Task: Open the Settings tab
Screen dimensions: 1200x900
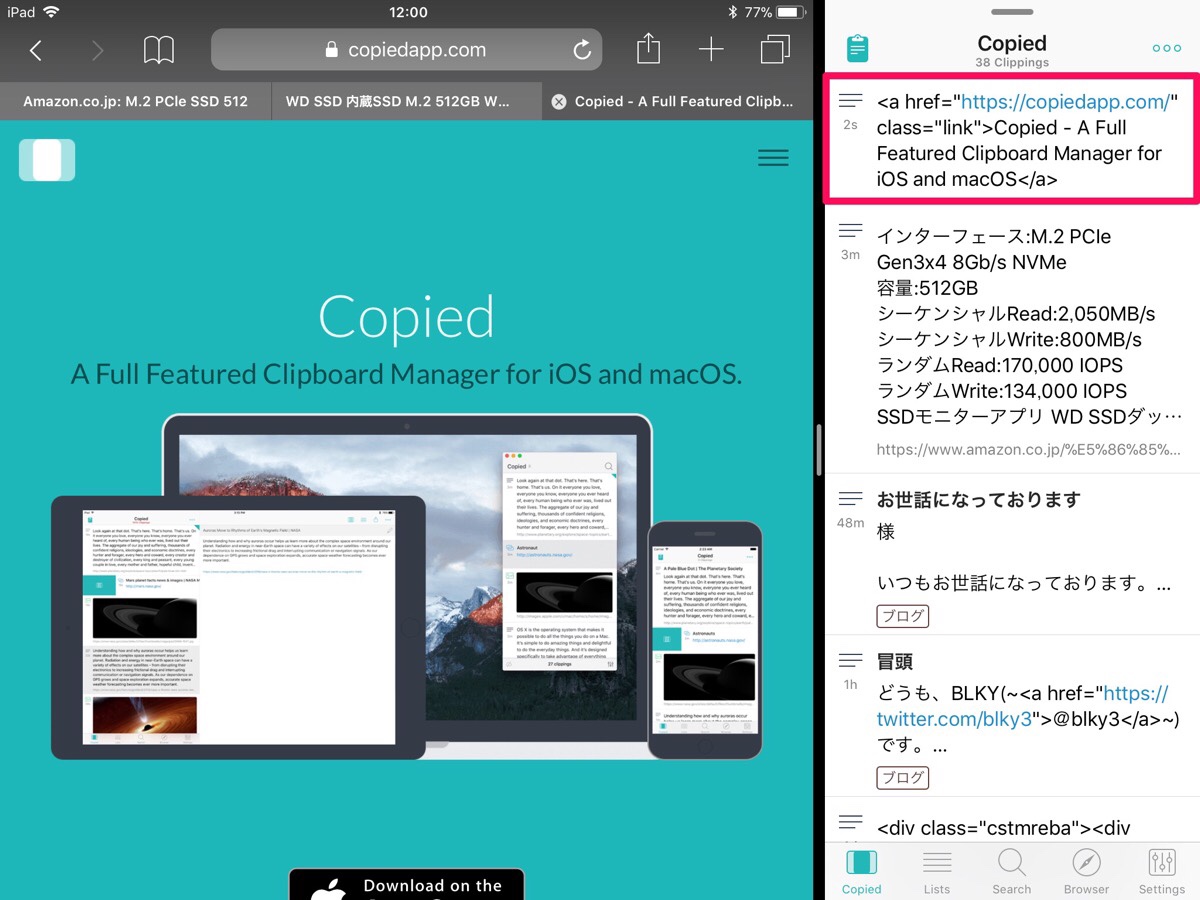Action: click(1162, 872)
